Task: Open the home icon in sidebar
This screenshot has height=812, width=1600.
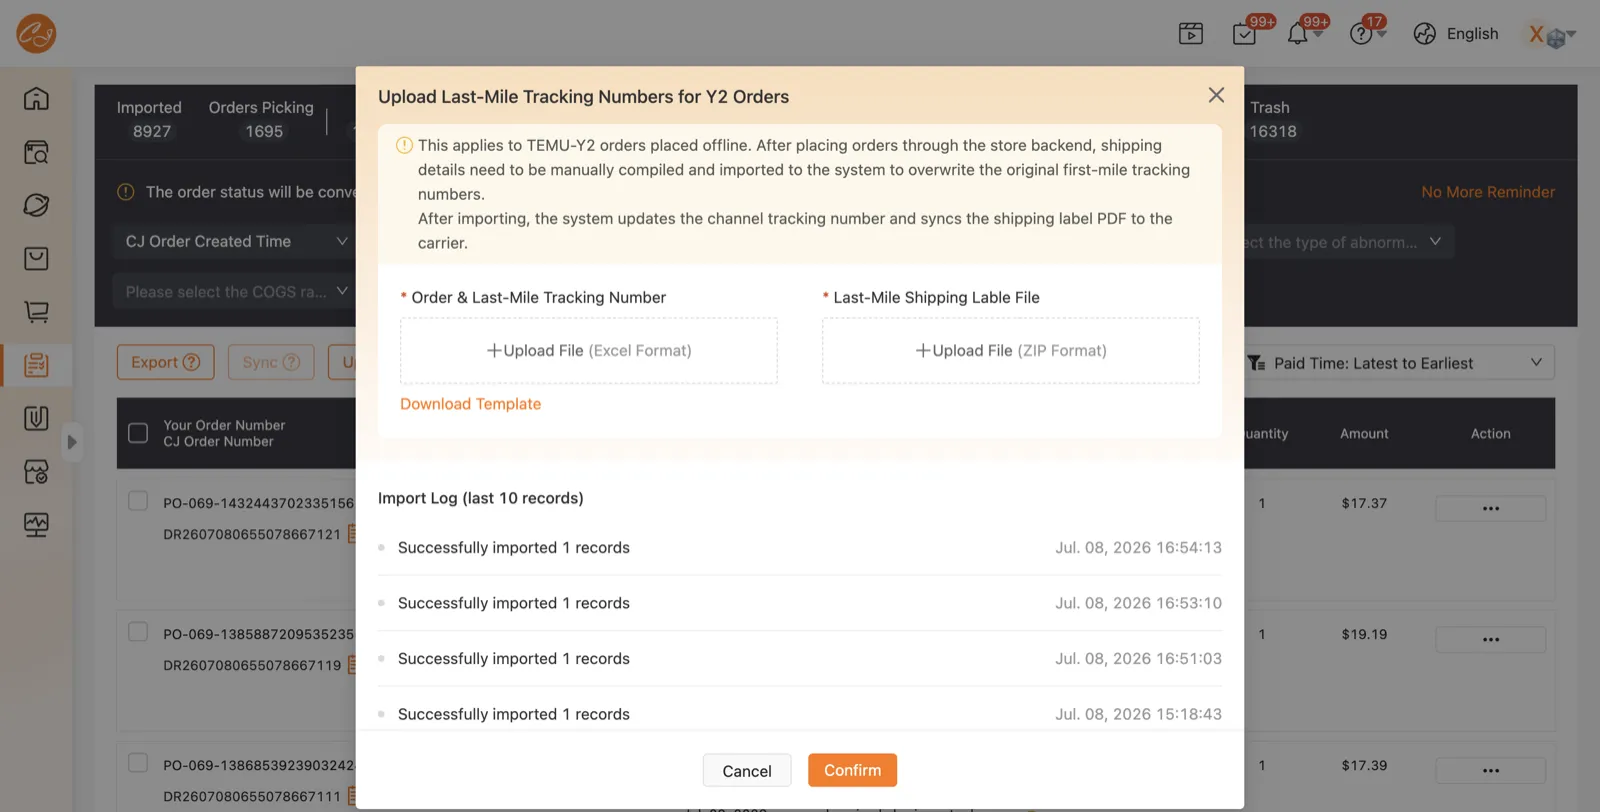Action: (36, 98)
